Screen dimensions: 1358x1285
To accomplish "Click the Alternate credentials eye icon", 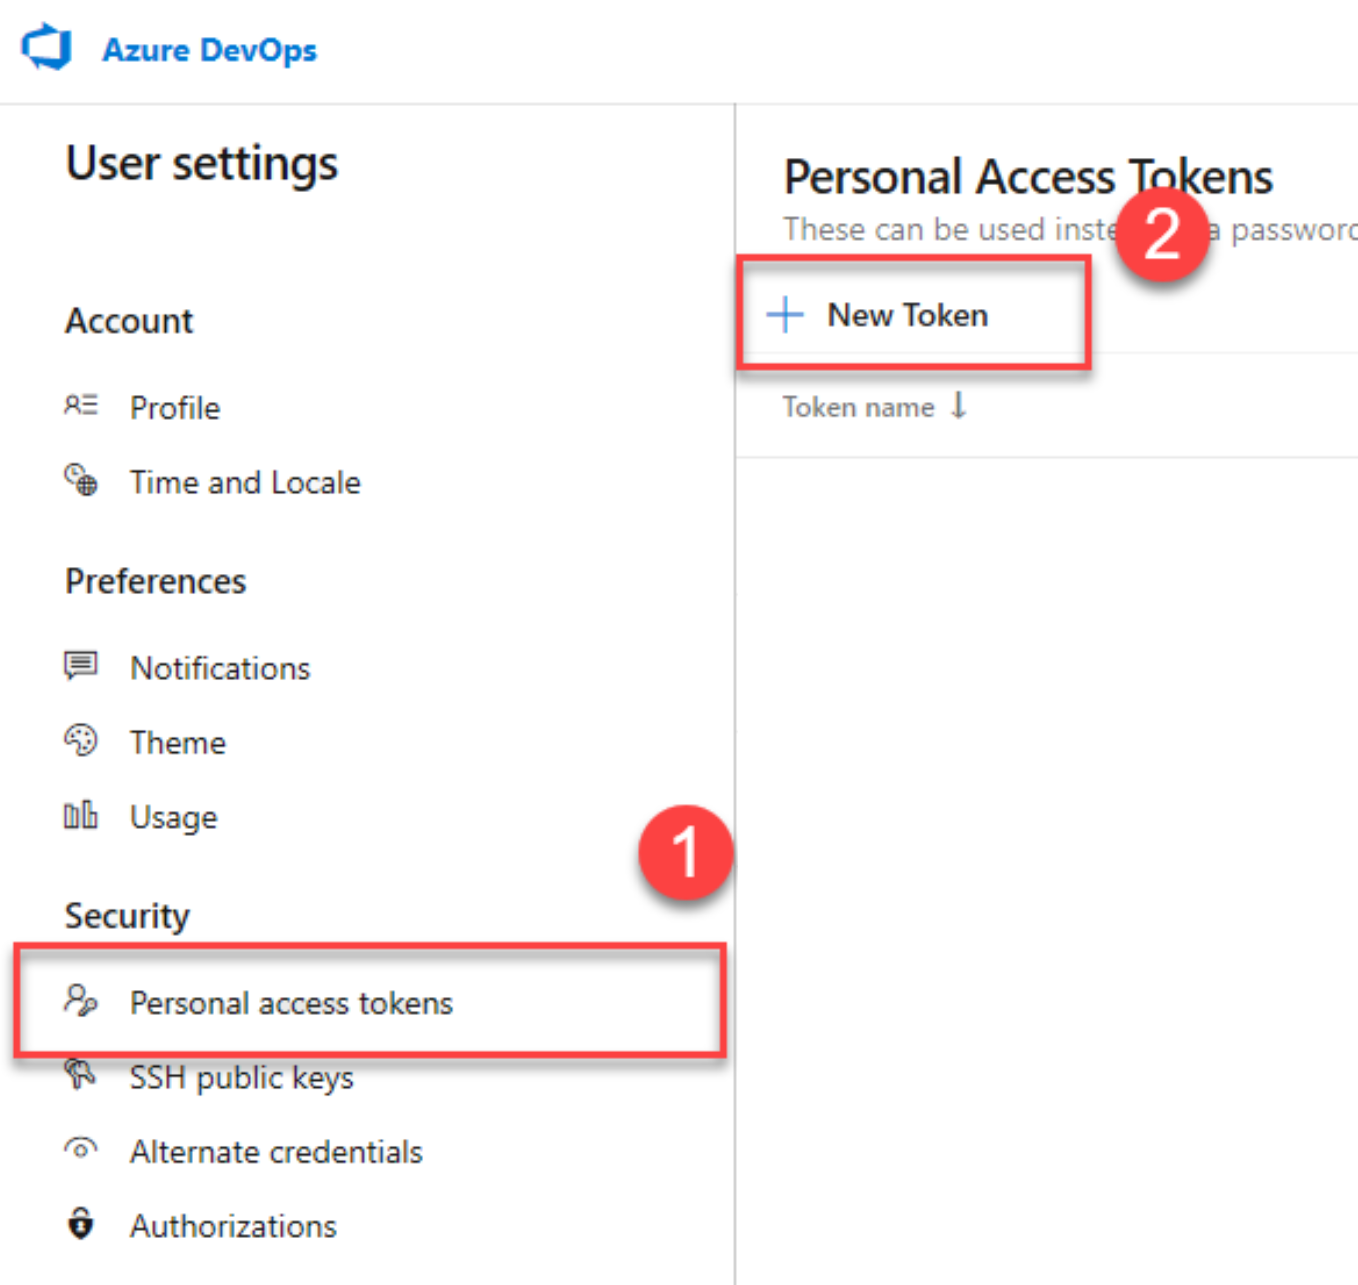I will coord(79,1151).
